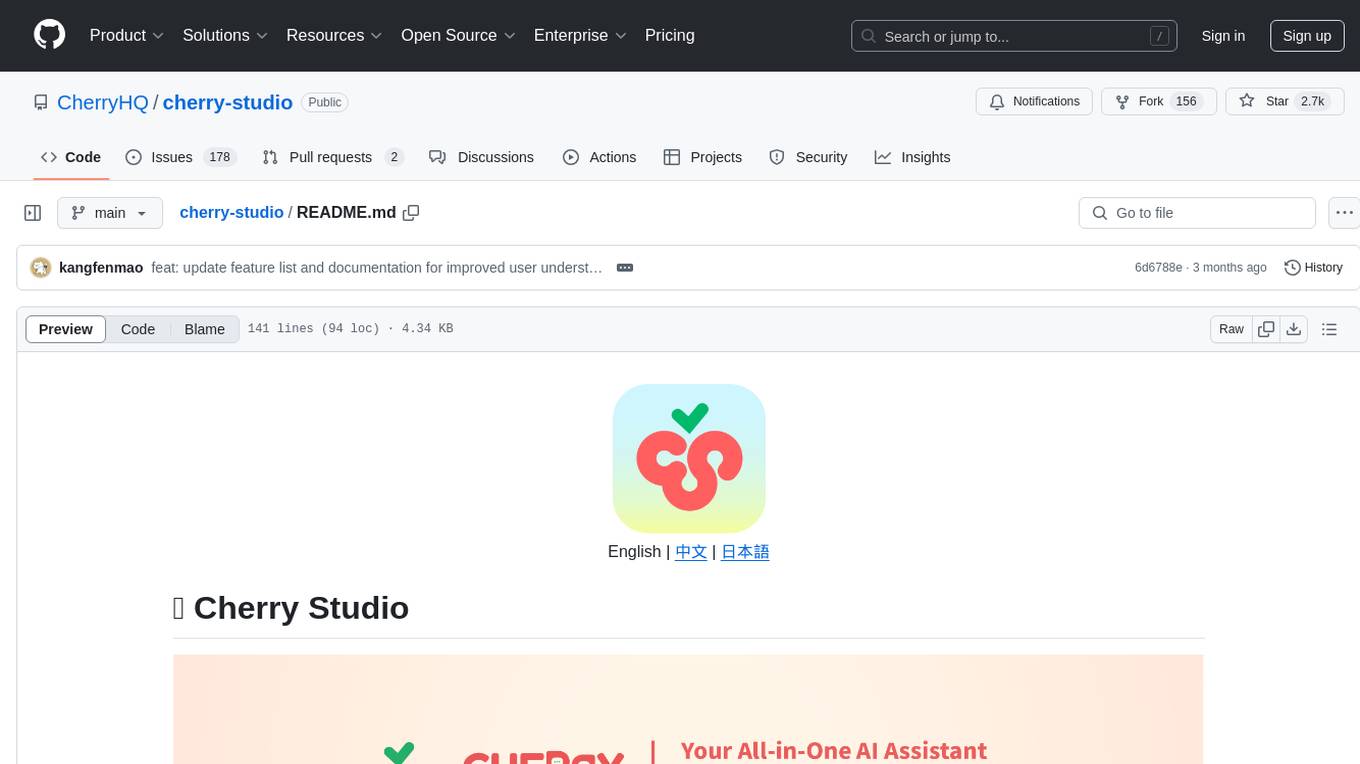Open the Pull requests tab

point(333,157)
